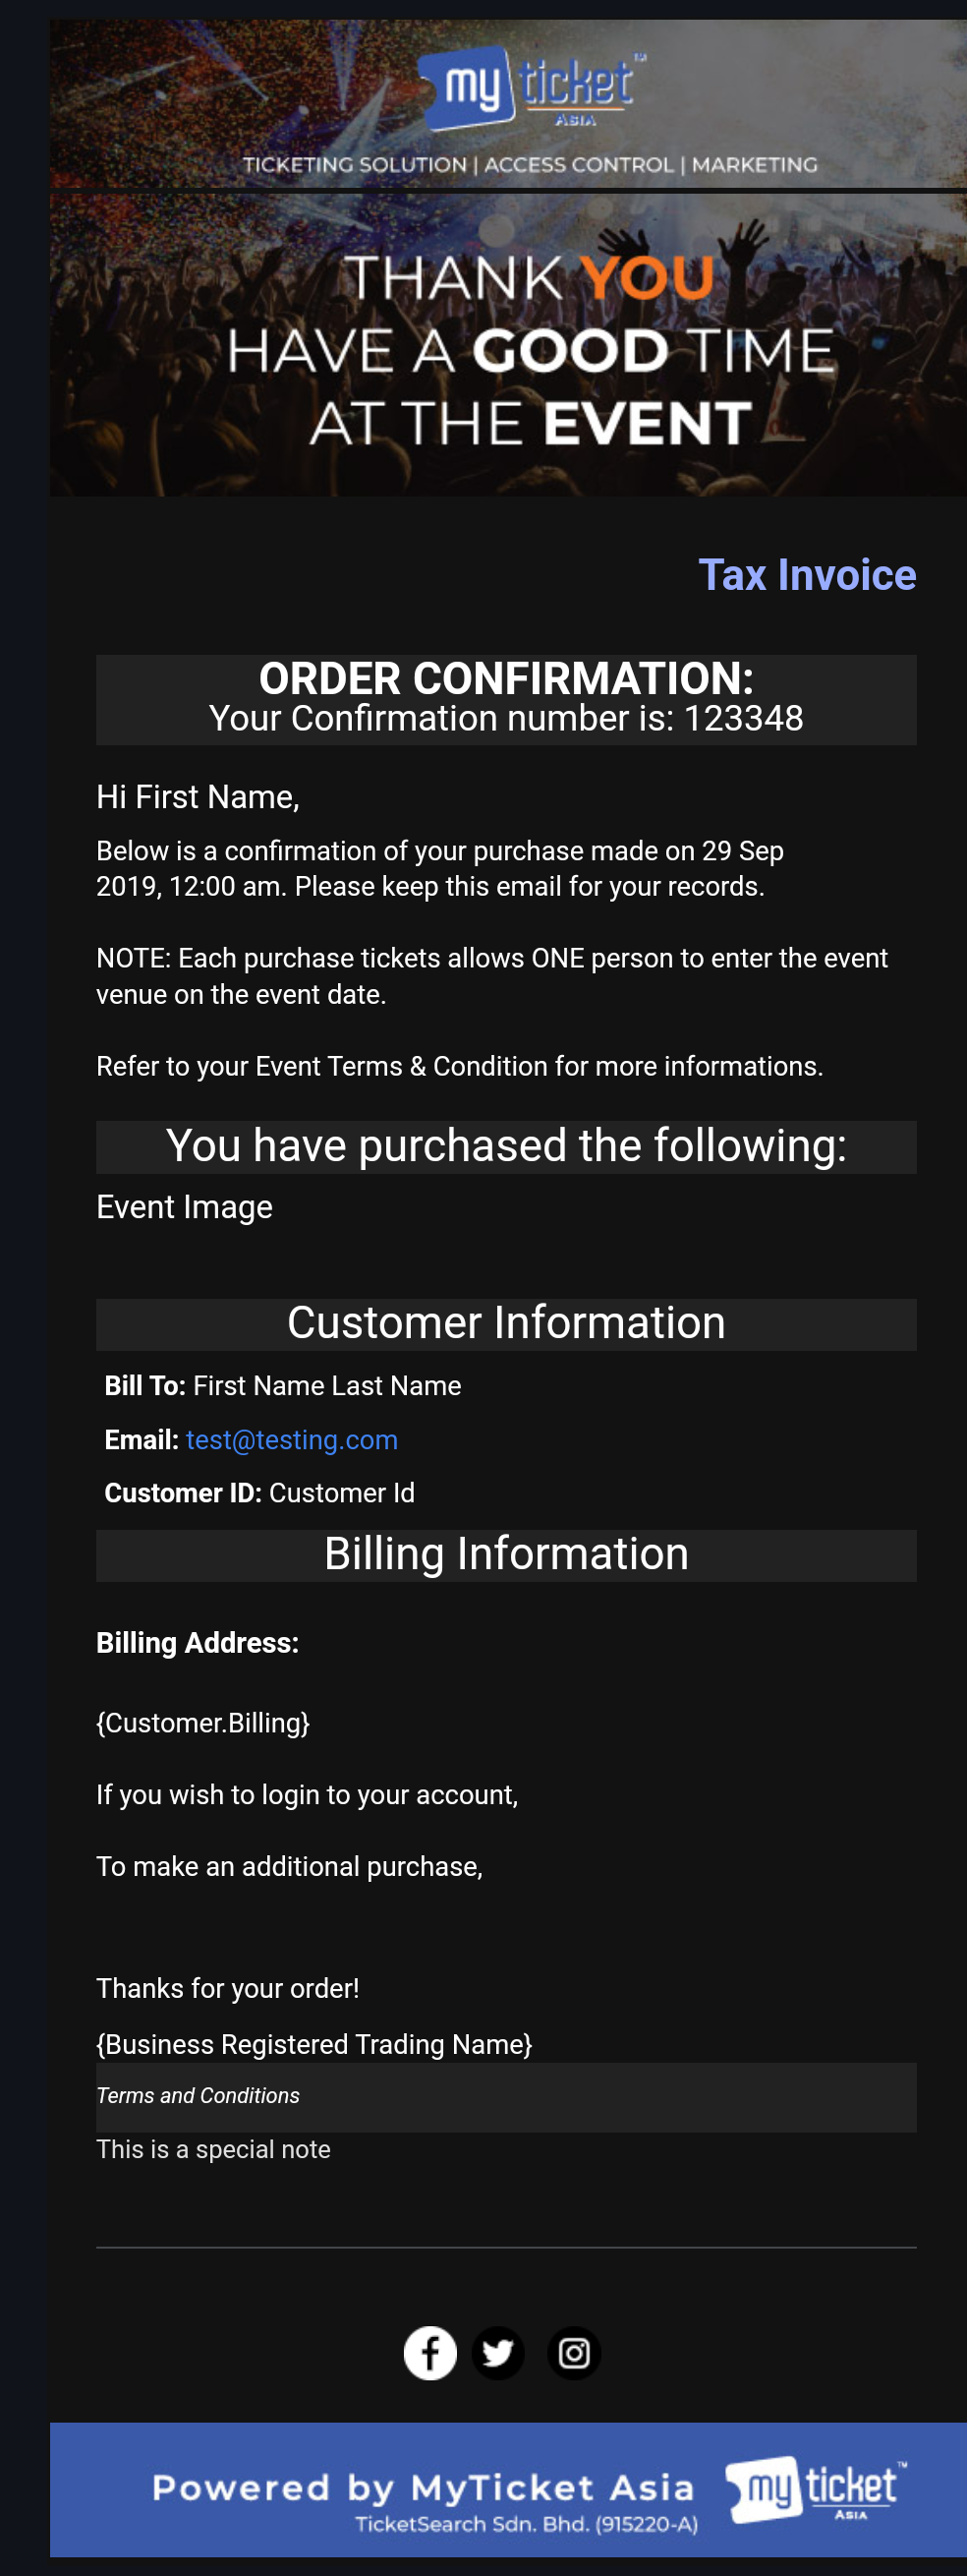Click the Powered by MyTicket Asia text
Screen dimensions: 967x2576
pyautogui.click(x=423, y=2487)
